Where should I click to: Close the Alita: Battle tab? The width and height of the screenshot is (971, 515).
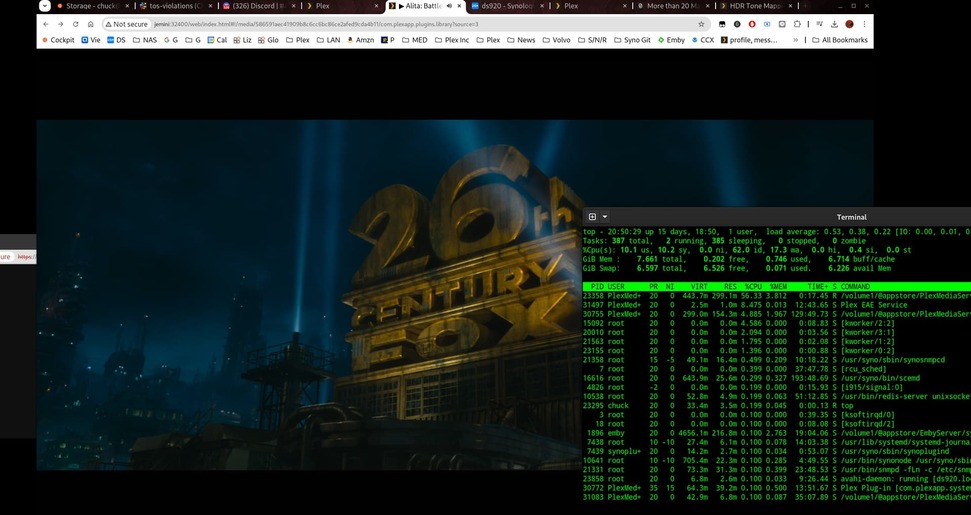click(459, 6)
